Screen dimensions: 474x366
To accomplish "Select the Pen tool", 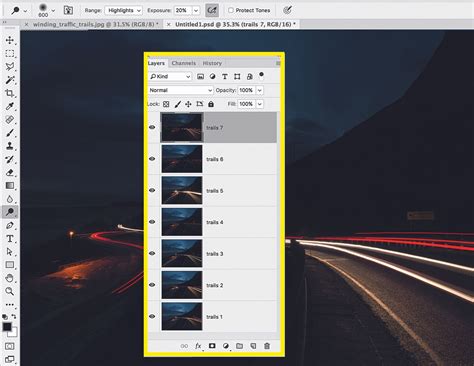I will (10, 225).
